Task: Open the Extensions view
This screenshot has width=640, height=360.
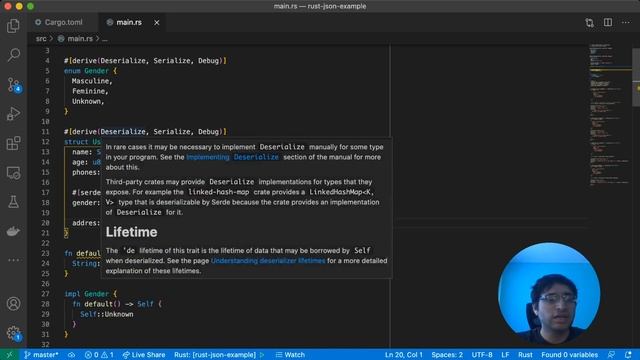Action: [13, 143]
